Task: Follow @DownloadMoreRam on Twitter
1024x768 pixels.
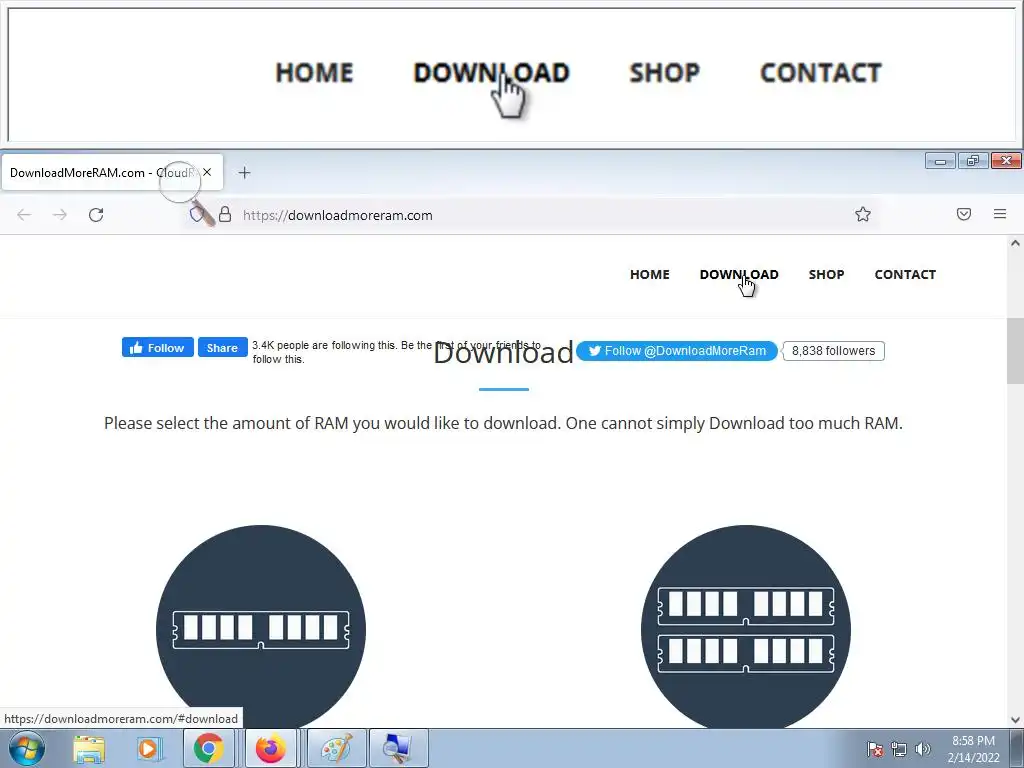Action: tap(677, 351)
